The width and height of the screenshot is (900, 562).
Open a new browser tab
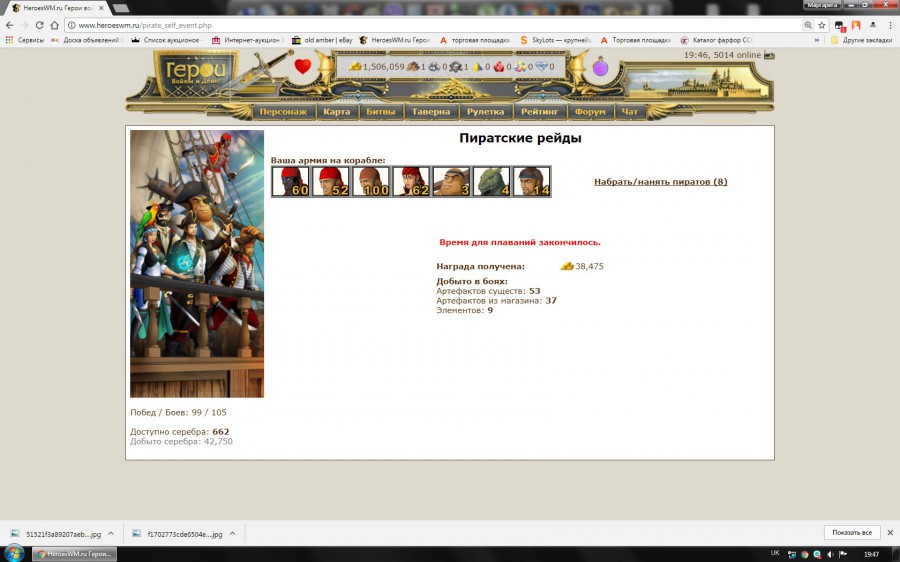pyautogui.click(x=121, y=8)
